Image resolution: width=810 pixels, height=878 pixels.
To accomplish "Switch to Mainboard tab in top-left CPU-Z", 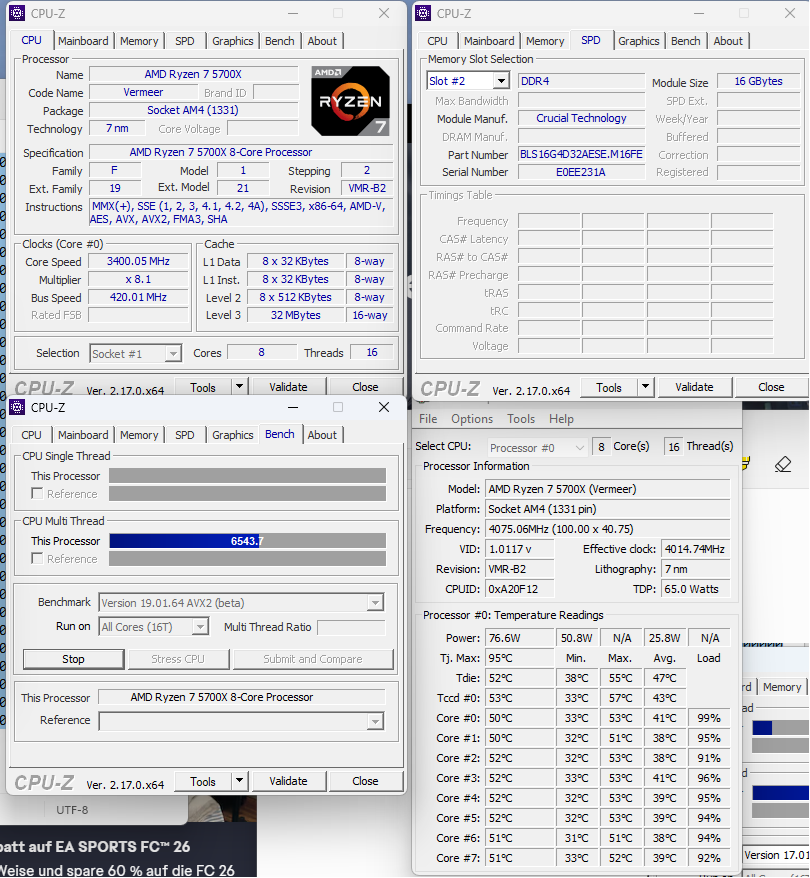I will (x=83, y=41).
